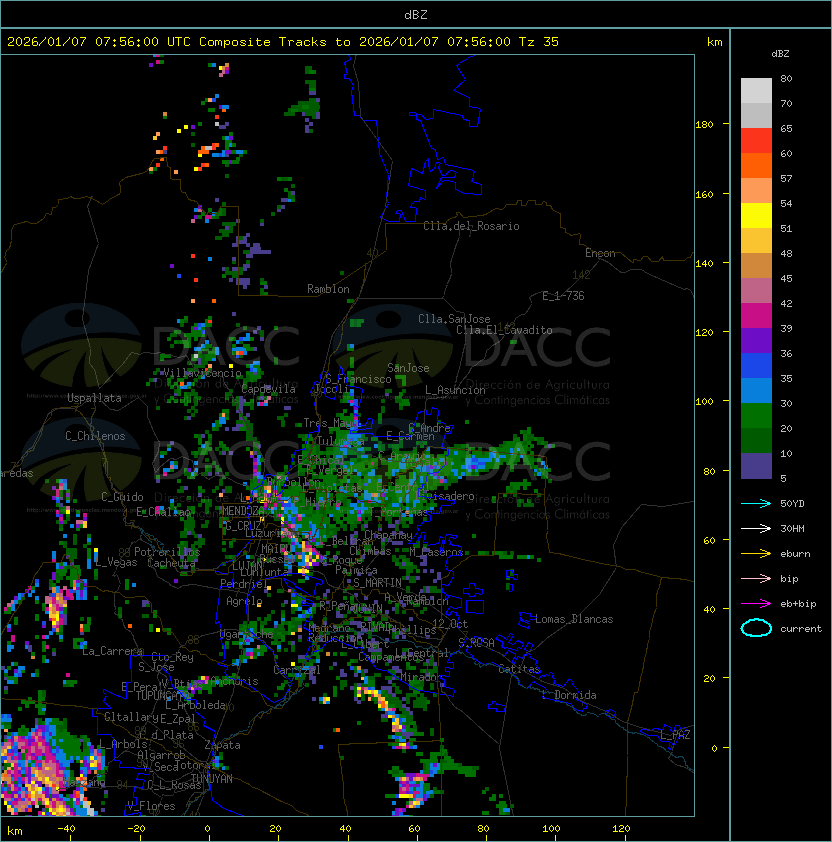This screenshot has width=832, height=842.
Task: Pick the red 60–65 dBZ swatch
Action: click(x=756, y=141)
